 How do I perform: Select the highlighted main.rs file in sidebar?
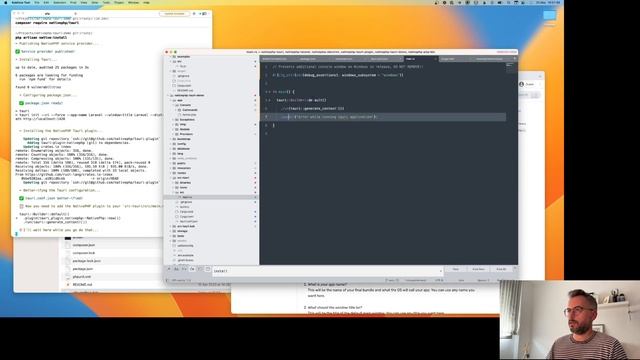[211, 197]
